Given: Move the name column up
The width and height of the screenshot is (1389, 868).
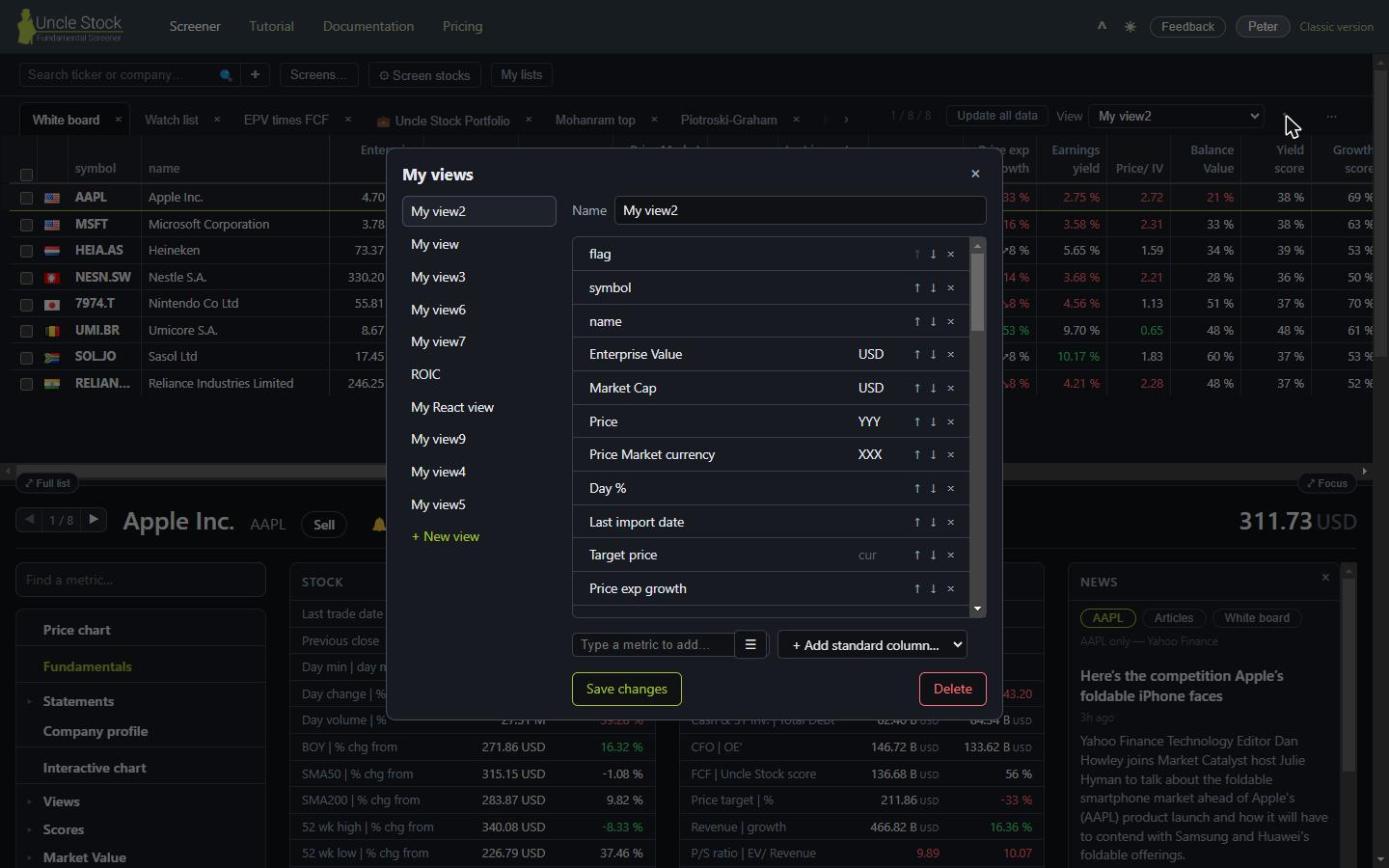Looking at the screenshot, I should [916, 321].
